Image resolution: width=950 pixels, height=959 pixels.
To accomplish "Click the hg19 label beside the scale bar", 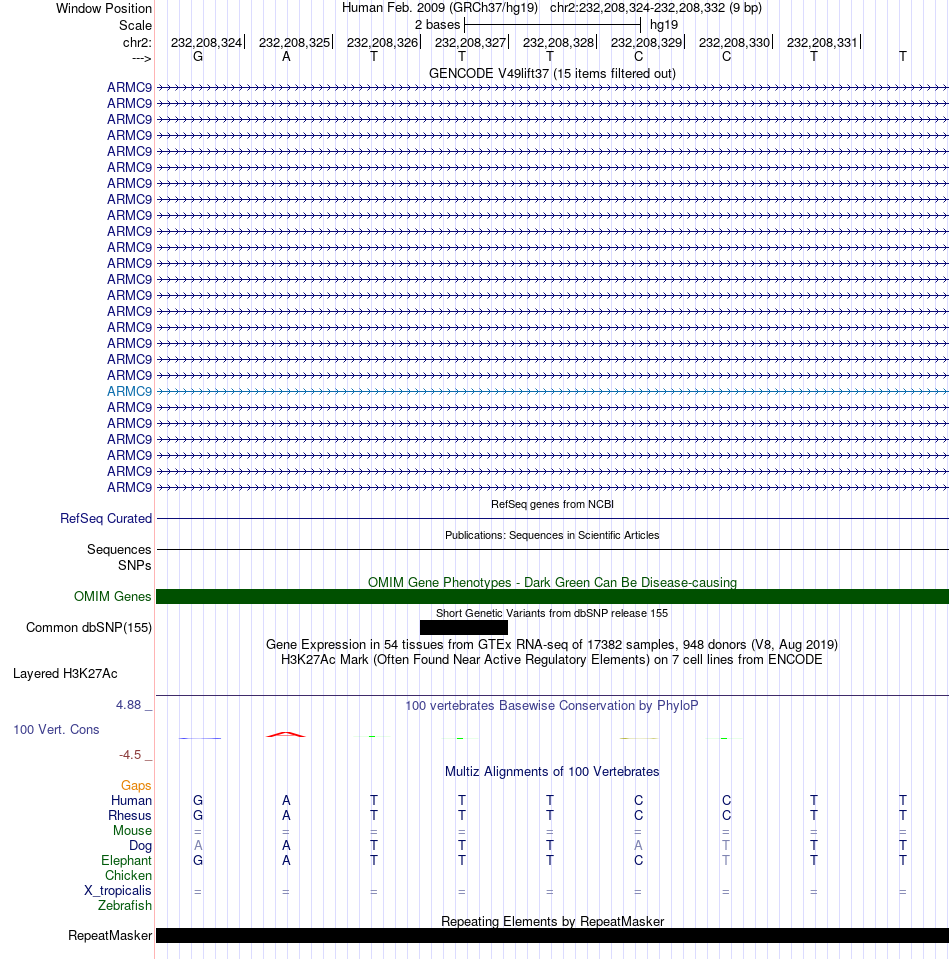I will [664, 25].
